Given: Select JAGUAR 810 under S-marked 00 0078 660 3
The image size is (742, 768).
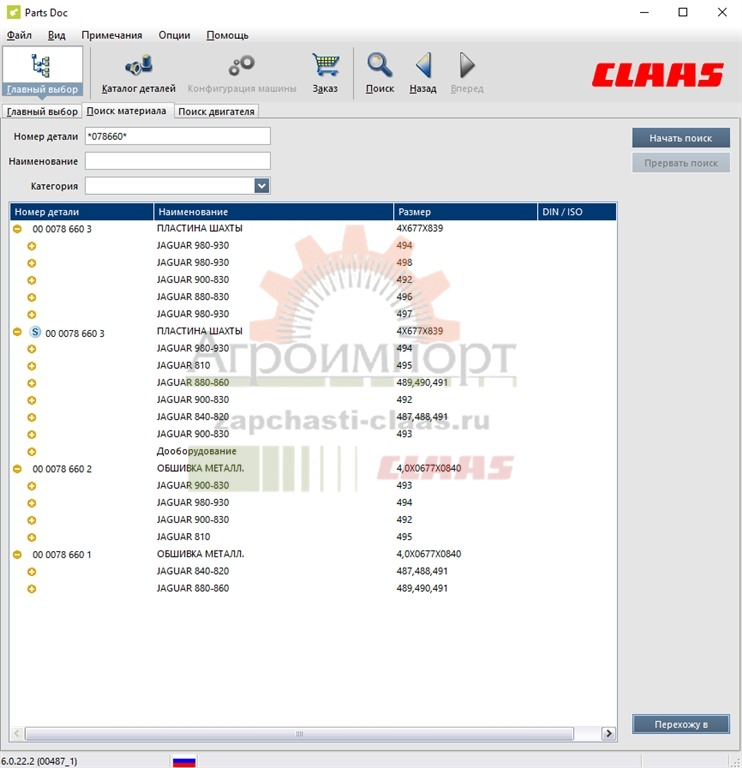Looking at the screenshot, I should pyautogui.click(x=183, y=365).
